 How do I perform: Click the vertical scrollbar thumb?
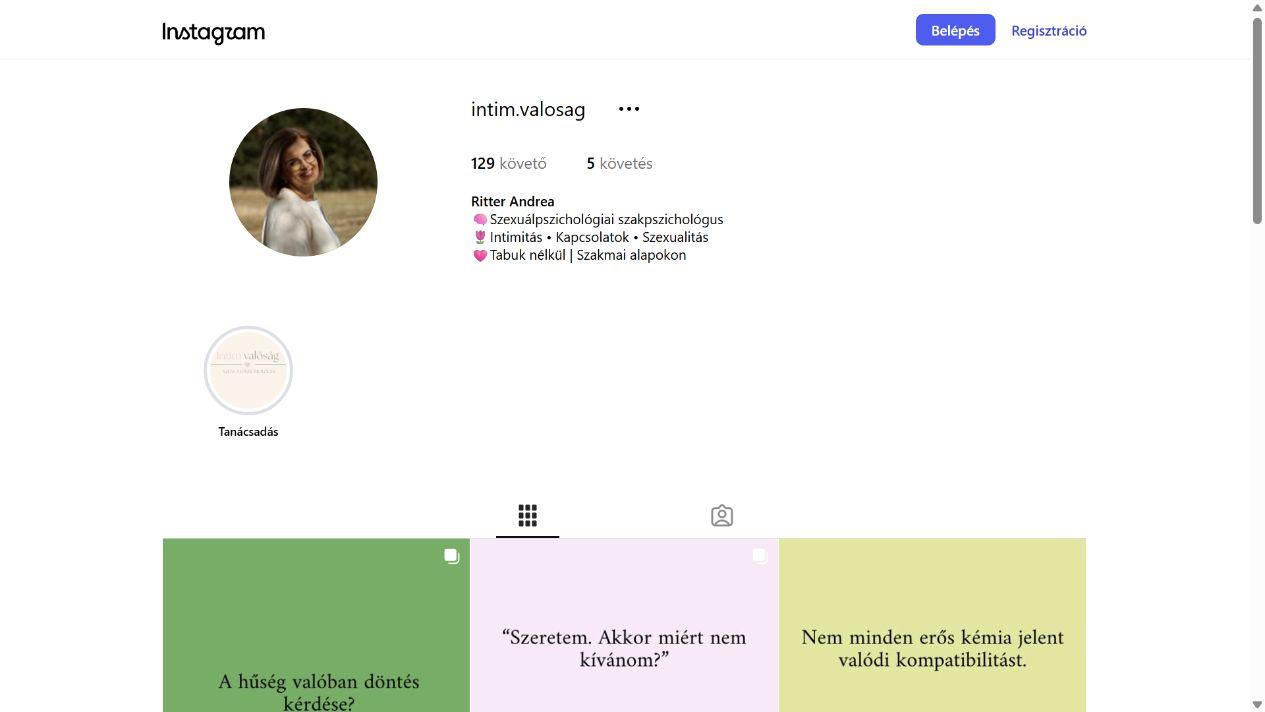point(1257,120)
